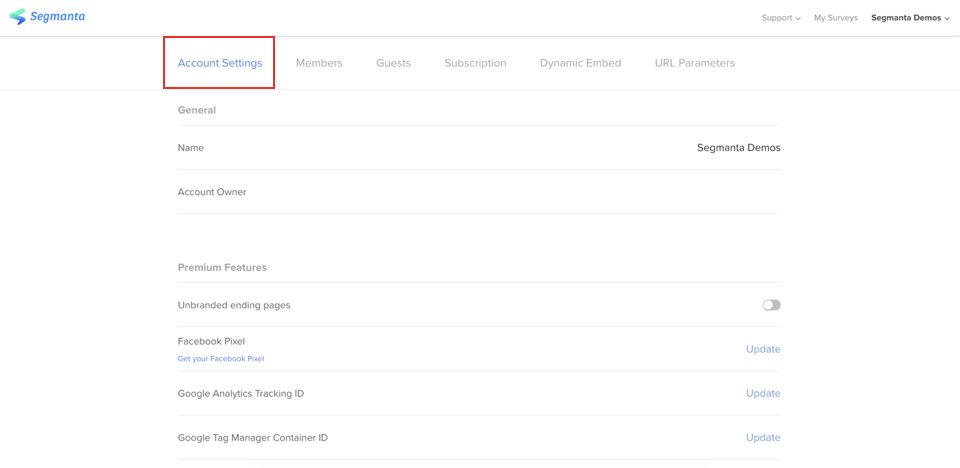This screenshot has height=468, width=960.
Task: Click the Google Tag Manager Container ID label
Action: click(253, 437)
